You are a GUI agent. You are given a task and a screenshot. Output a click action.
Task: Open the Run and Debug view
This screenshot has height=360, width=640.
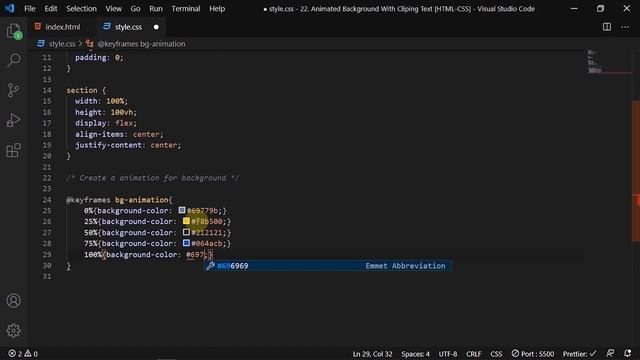coord(13,120)
